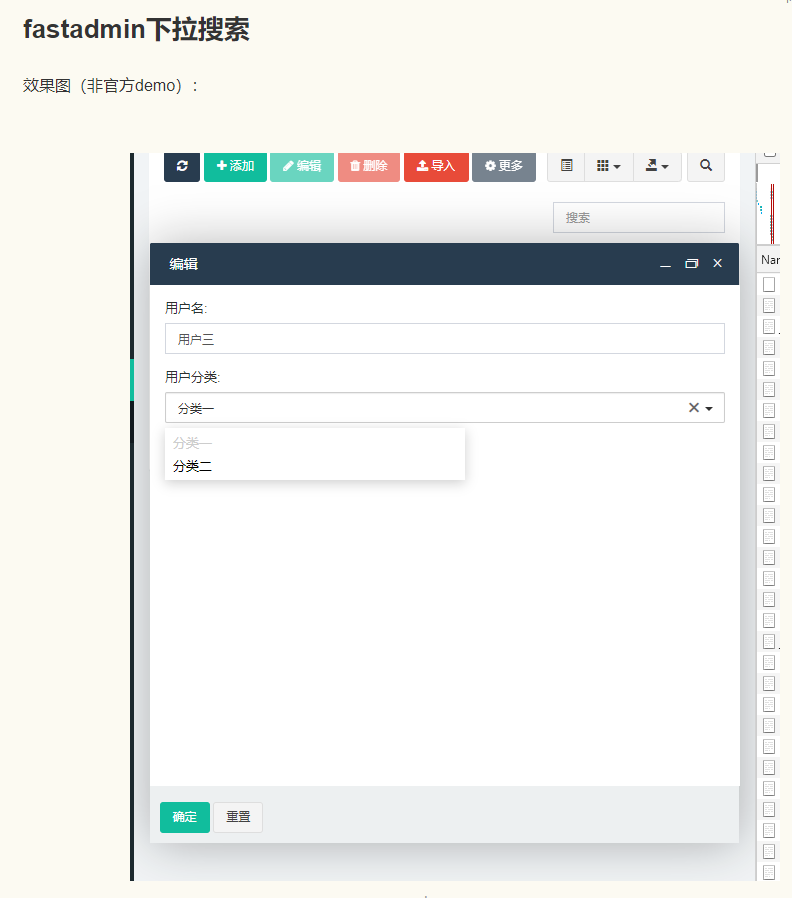Open the 更多 more menu
Image resolution: width=792 pixels, height=898 pixels.
pyautogui.click(x=504, y=167)
